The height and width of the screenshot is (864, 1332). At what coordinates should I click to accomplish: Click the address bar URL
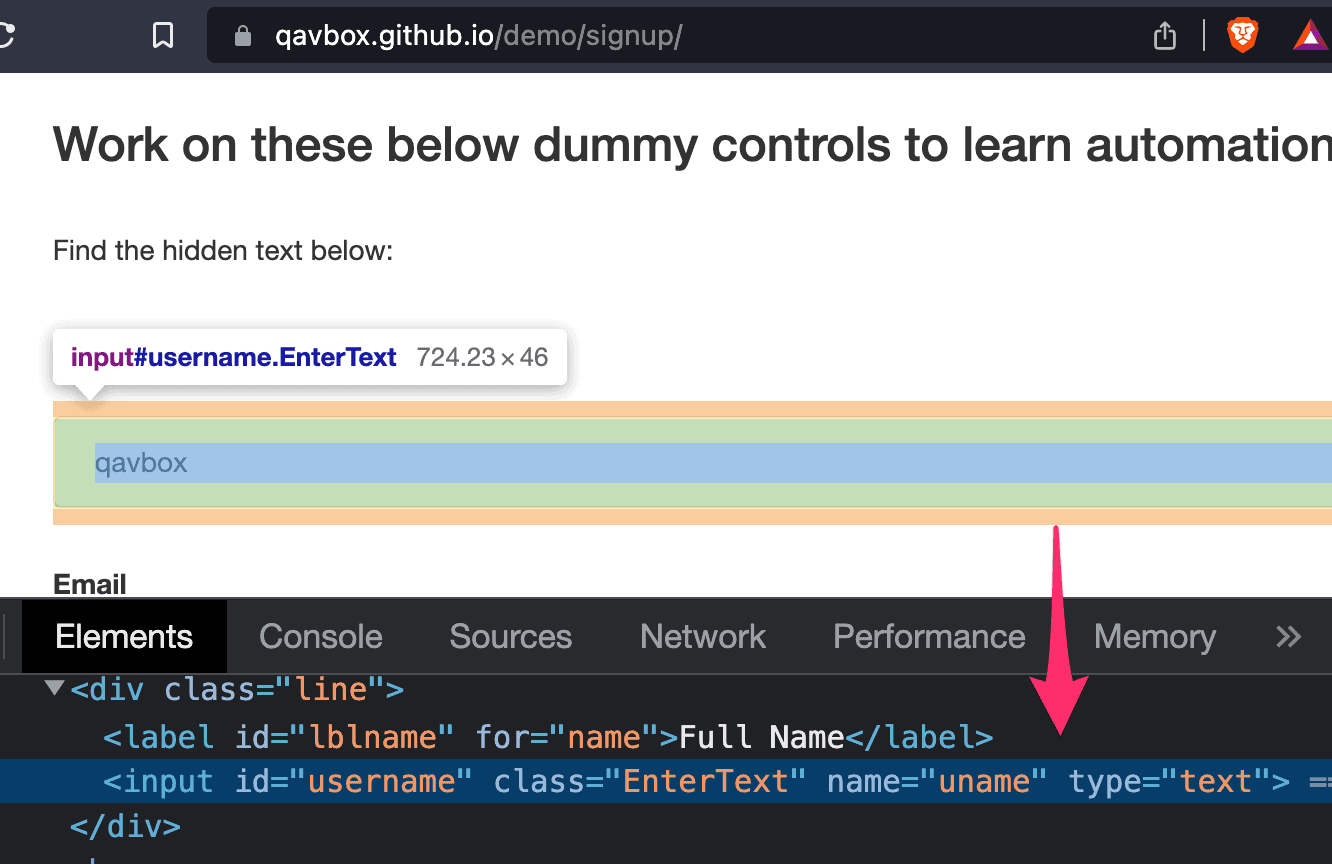click(477, 35)
